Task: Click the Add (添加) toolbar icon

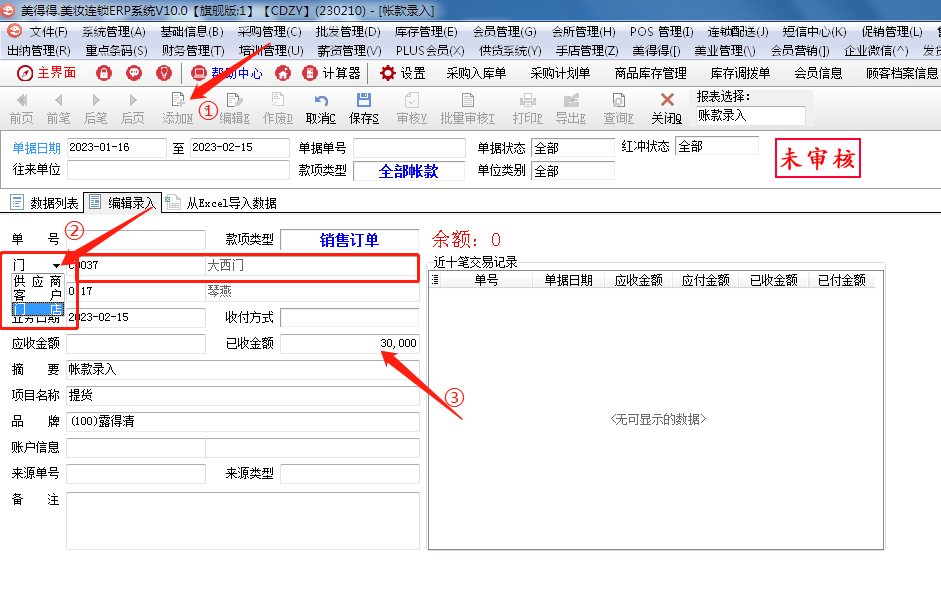Action: click(x=178, y=109)
